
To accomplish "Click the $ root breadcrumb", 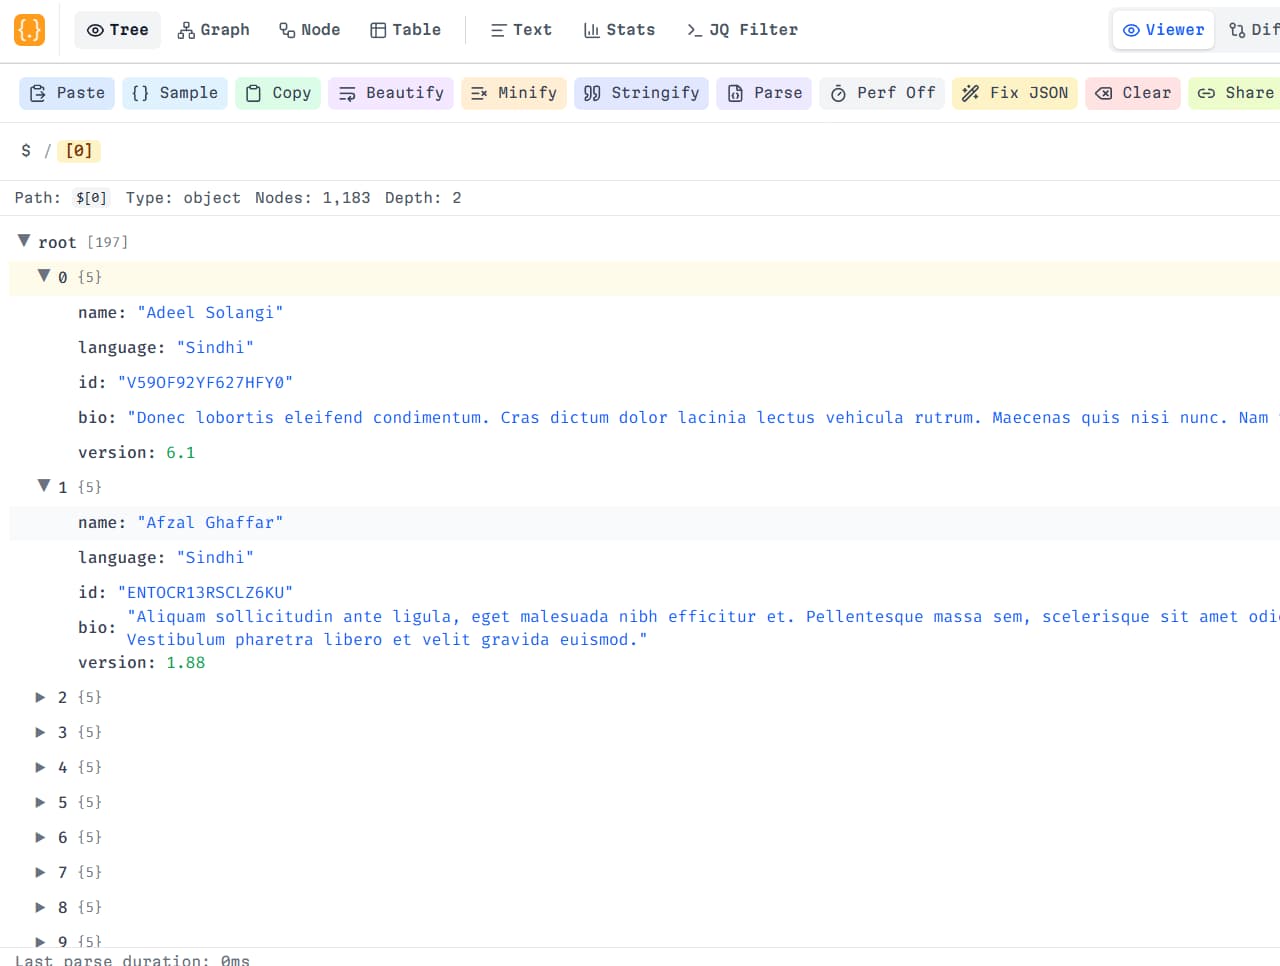I will click(x=26, y=151).
